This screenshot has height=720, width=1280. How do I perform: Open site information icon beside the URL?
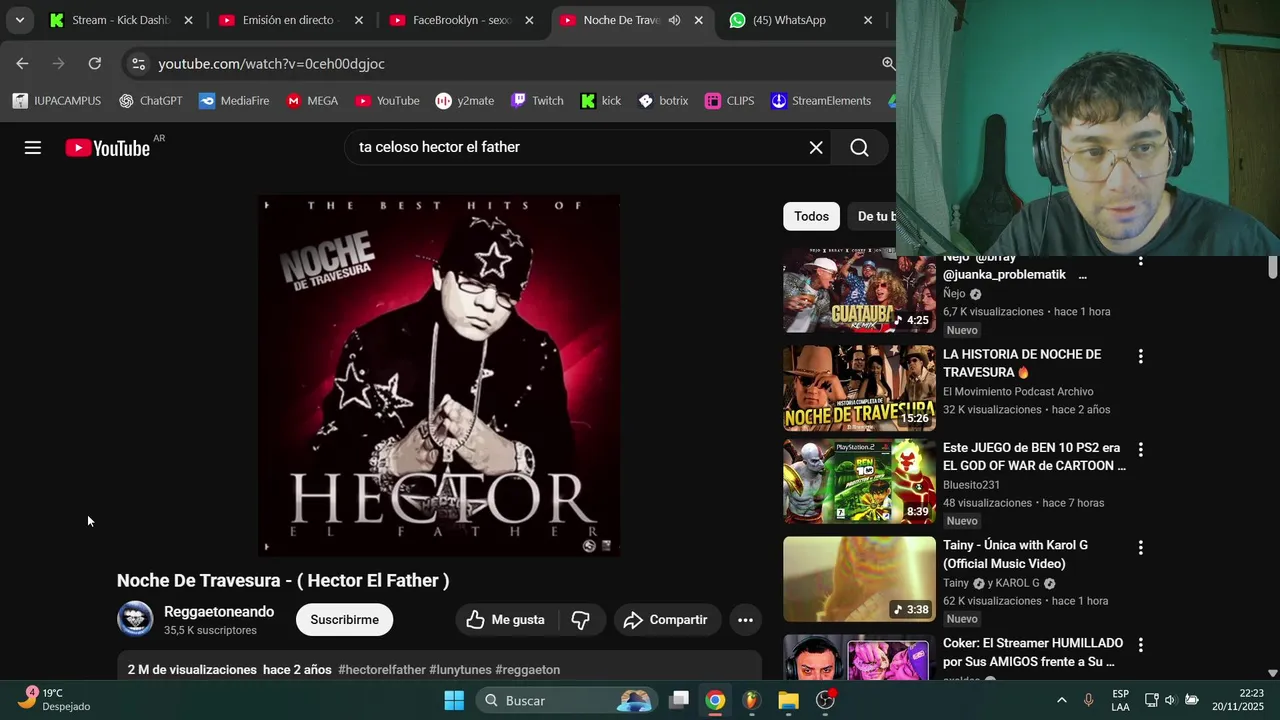(x=137, y=63)
